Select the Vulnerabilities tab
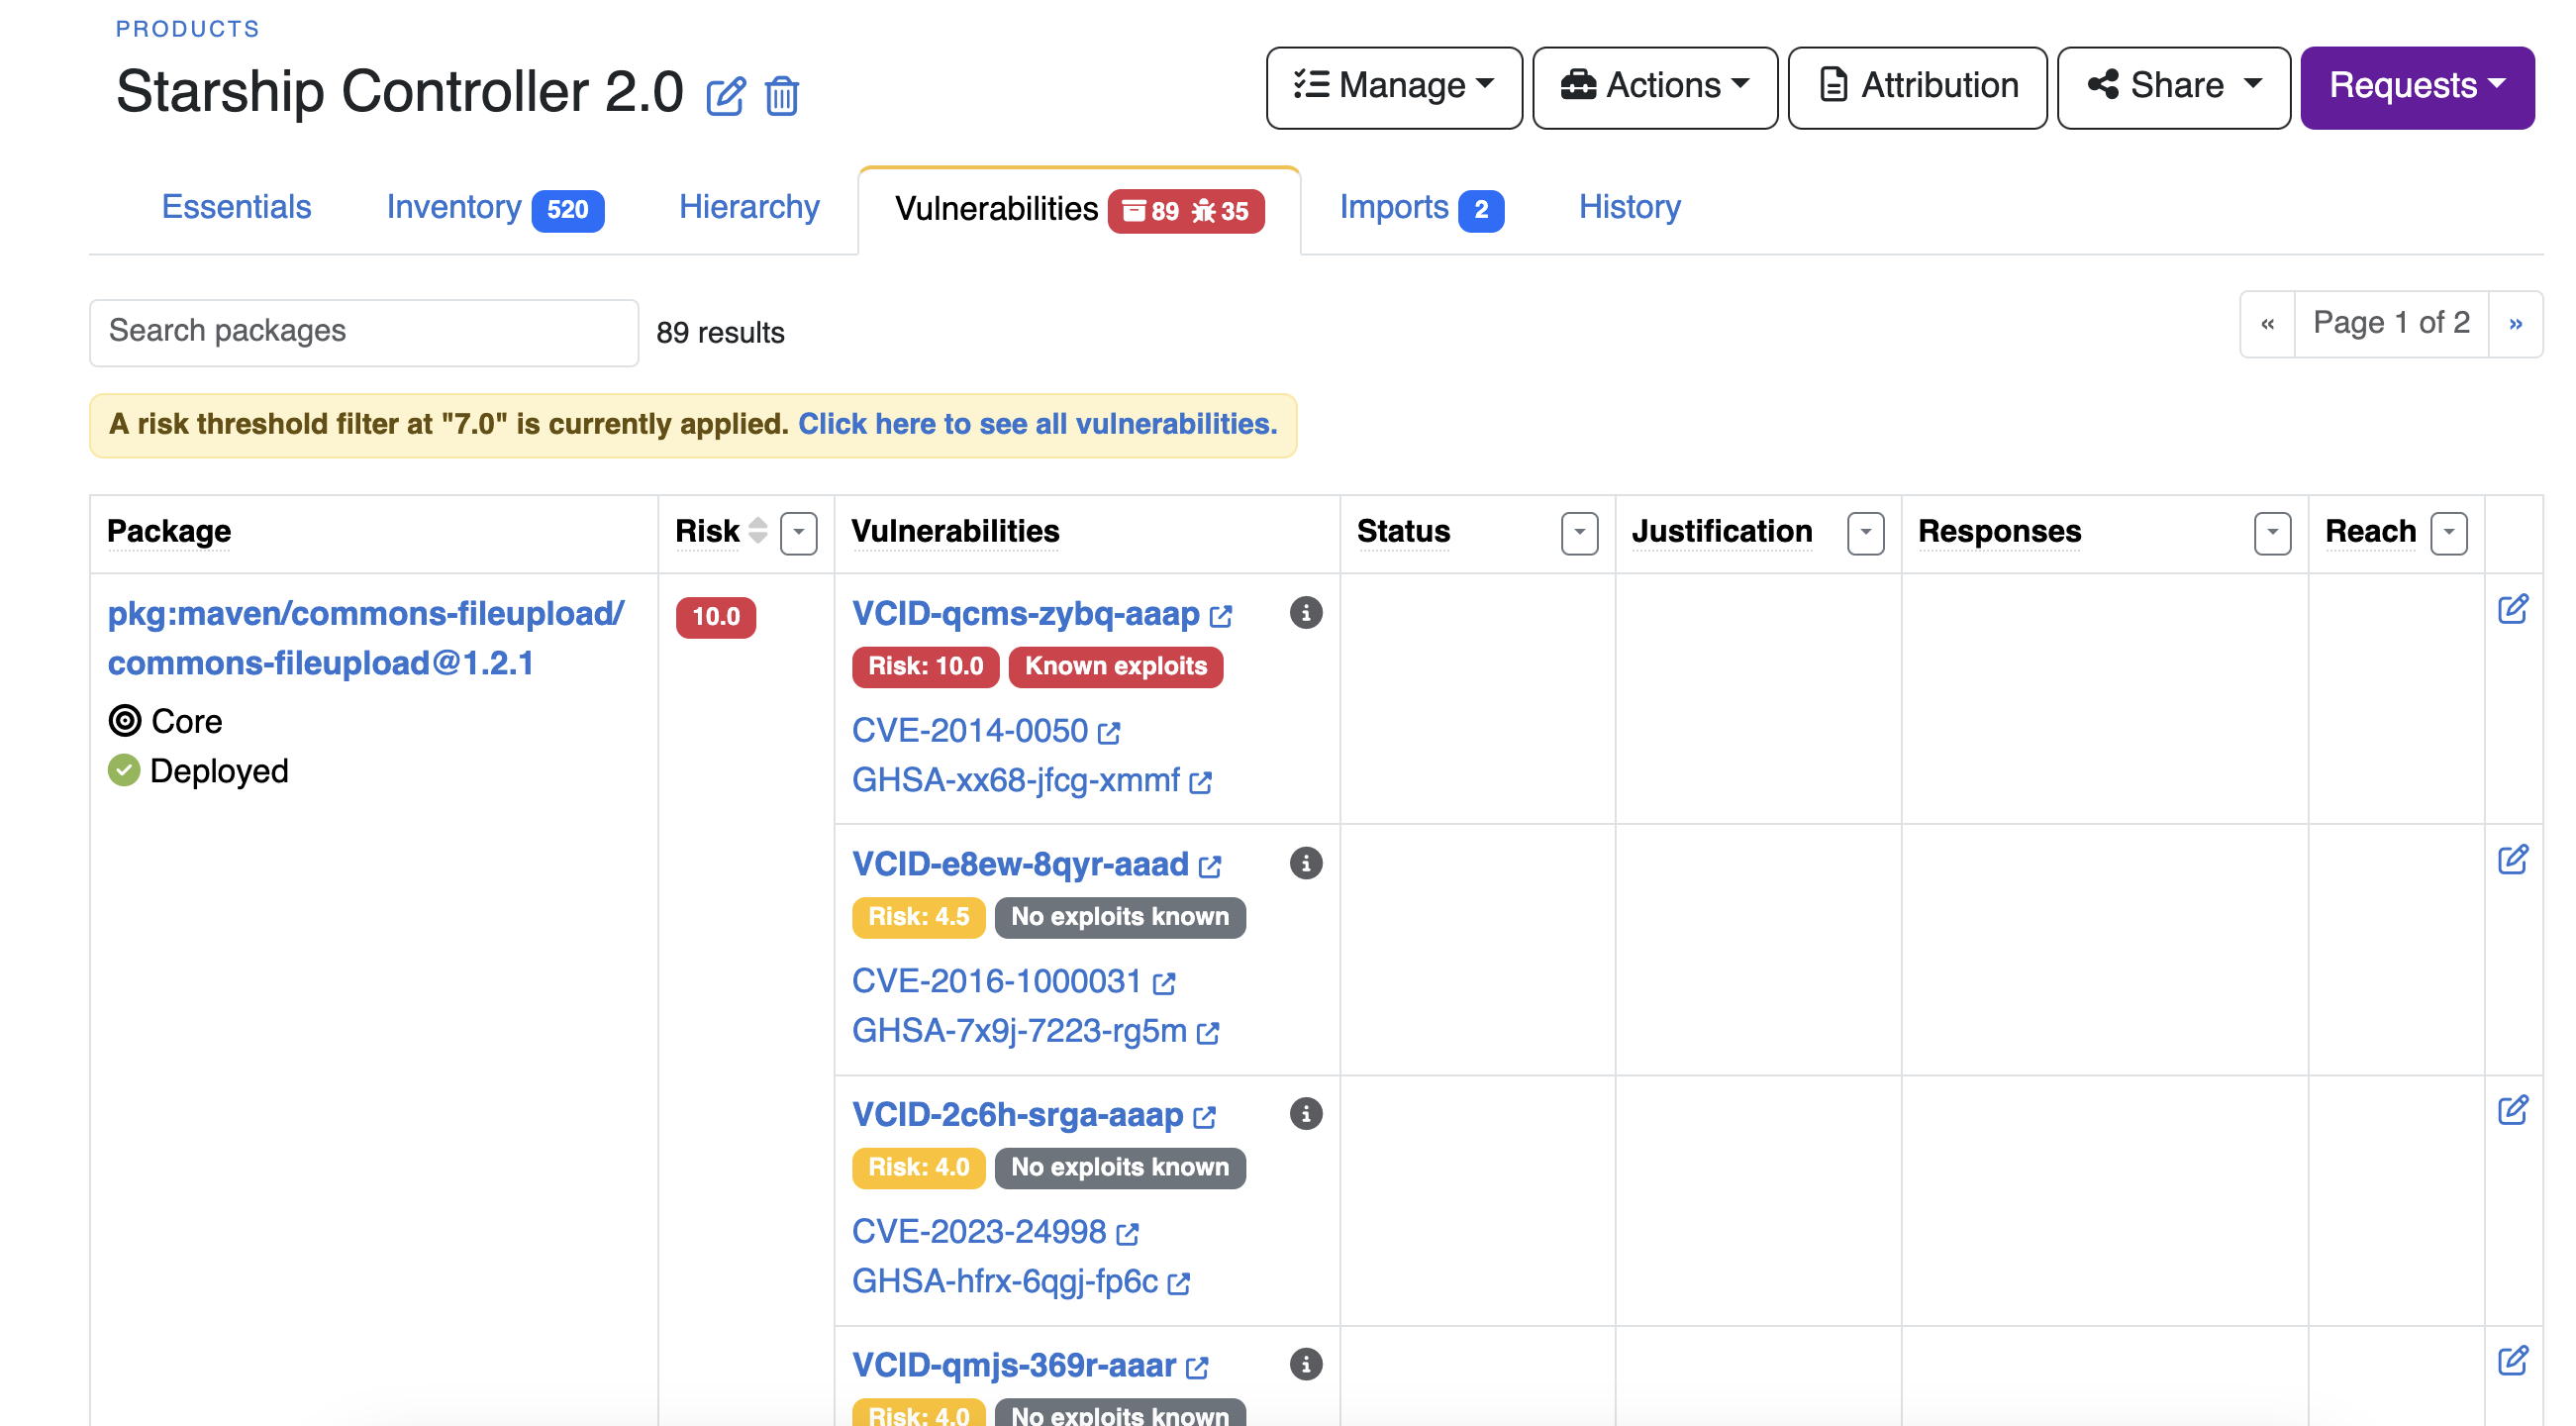Viewport: 2576px width, 1426px height. click(1079, 209)
